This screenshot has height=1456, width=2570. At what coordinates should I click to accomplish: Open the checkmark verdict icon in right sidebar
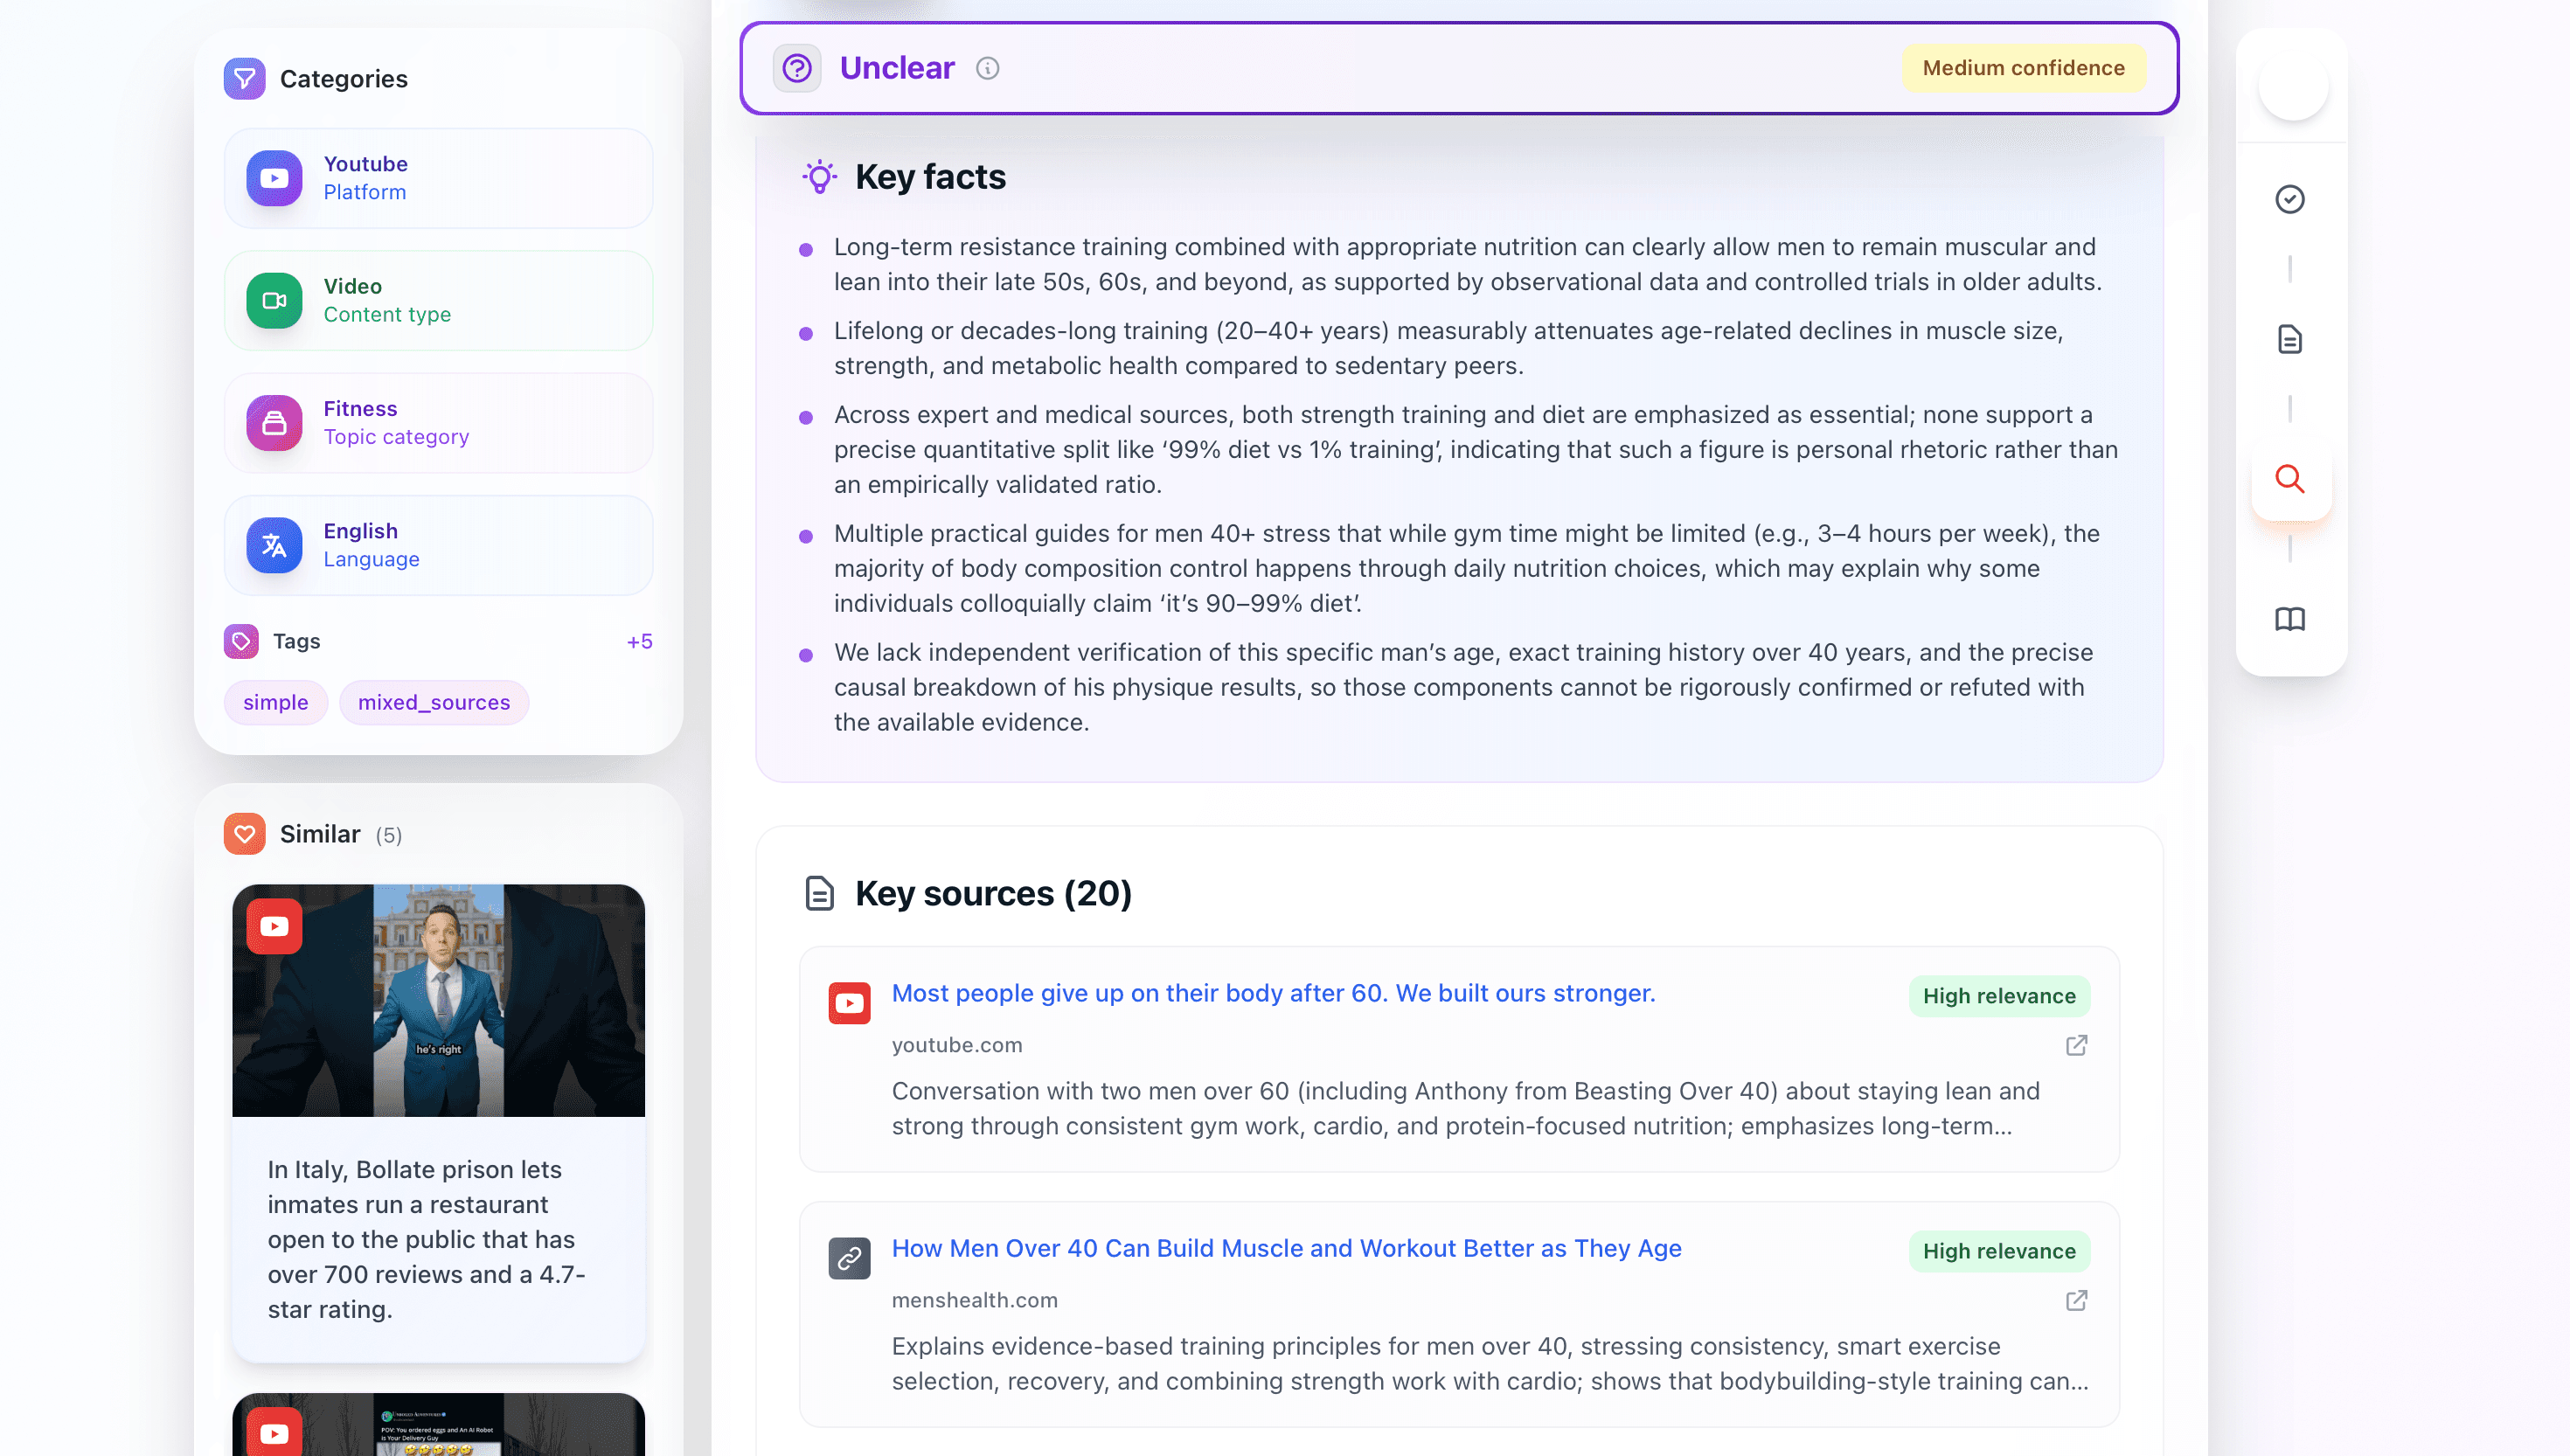[x=2290, y=199]
